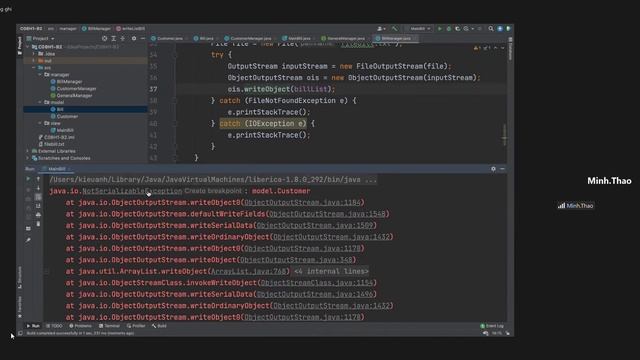This screenshot has width=640, height=360.
Task: Open ObjectStreamClass.java:1154 stack link
Action: [317, 282]
